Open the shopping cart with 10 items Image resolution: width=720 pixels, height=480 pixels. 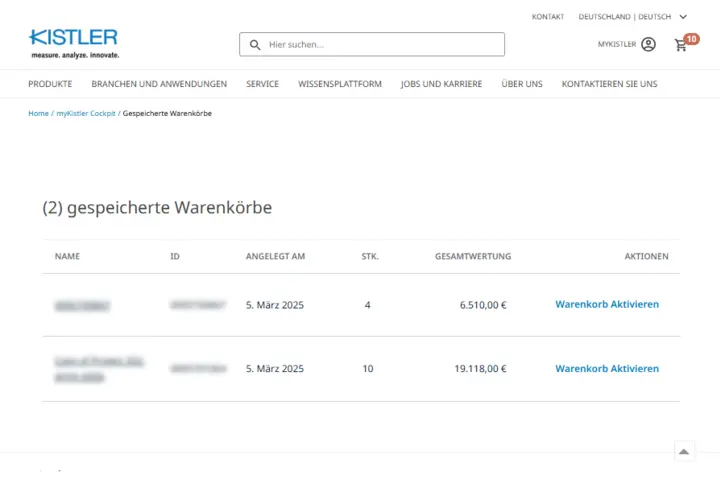coord(686,43)
